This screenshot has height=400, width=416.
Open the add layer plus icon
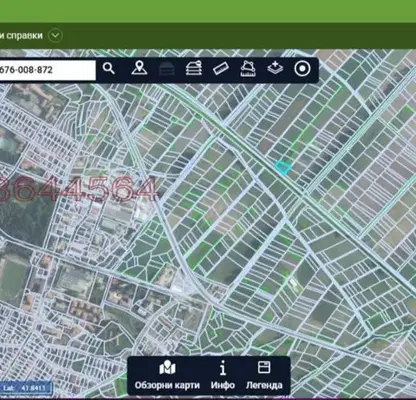(x=275, y=68)
